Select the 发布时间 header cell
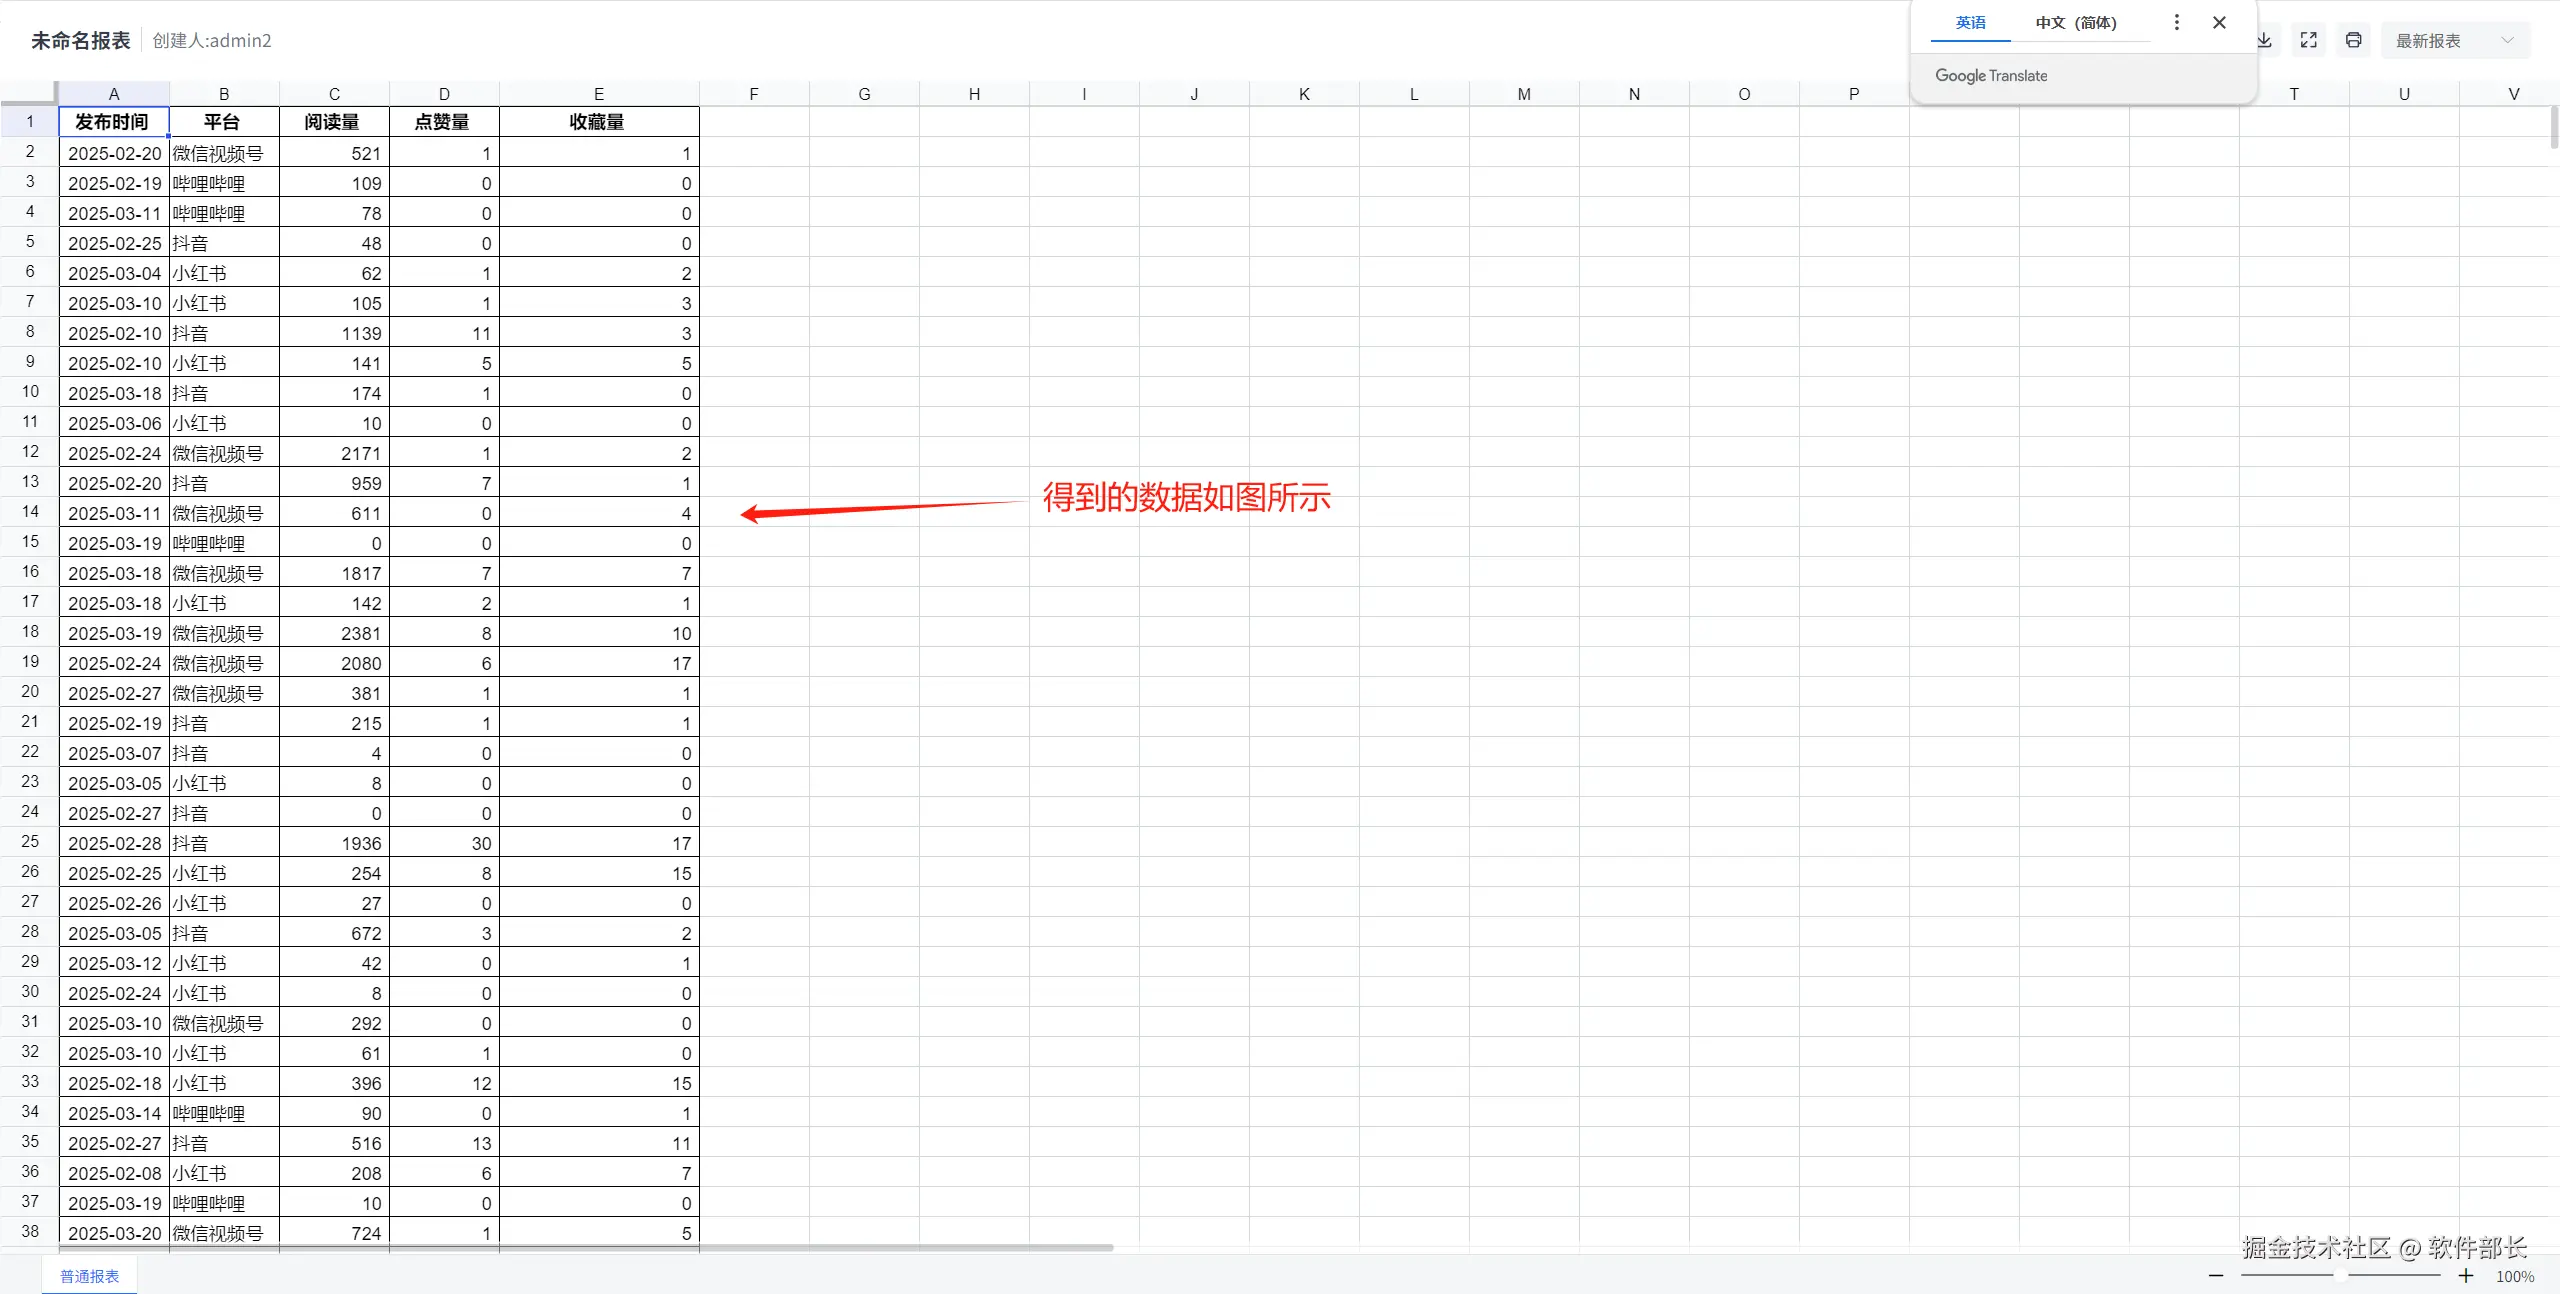The image size is (2560, 1294). (113, 122)
